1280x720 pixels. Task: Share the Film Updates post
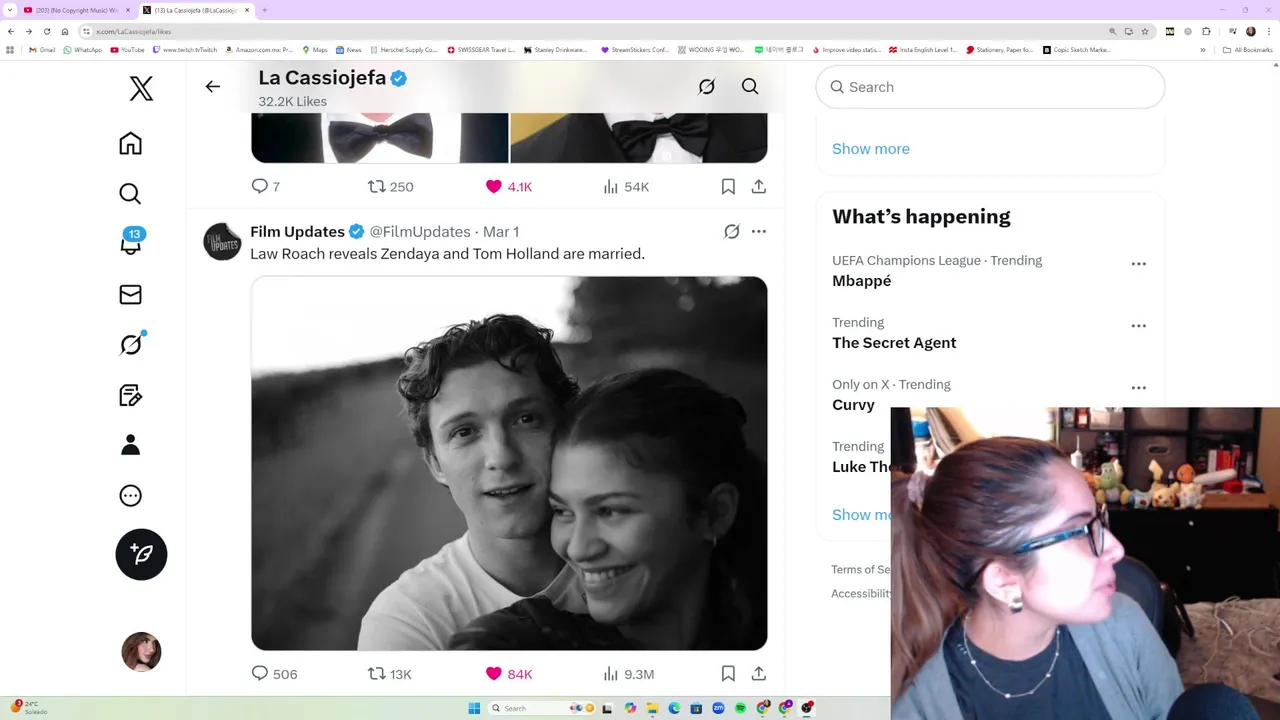(x=759, y=674)
